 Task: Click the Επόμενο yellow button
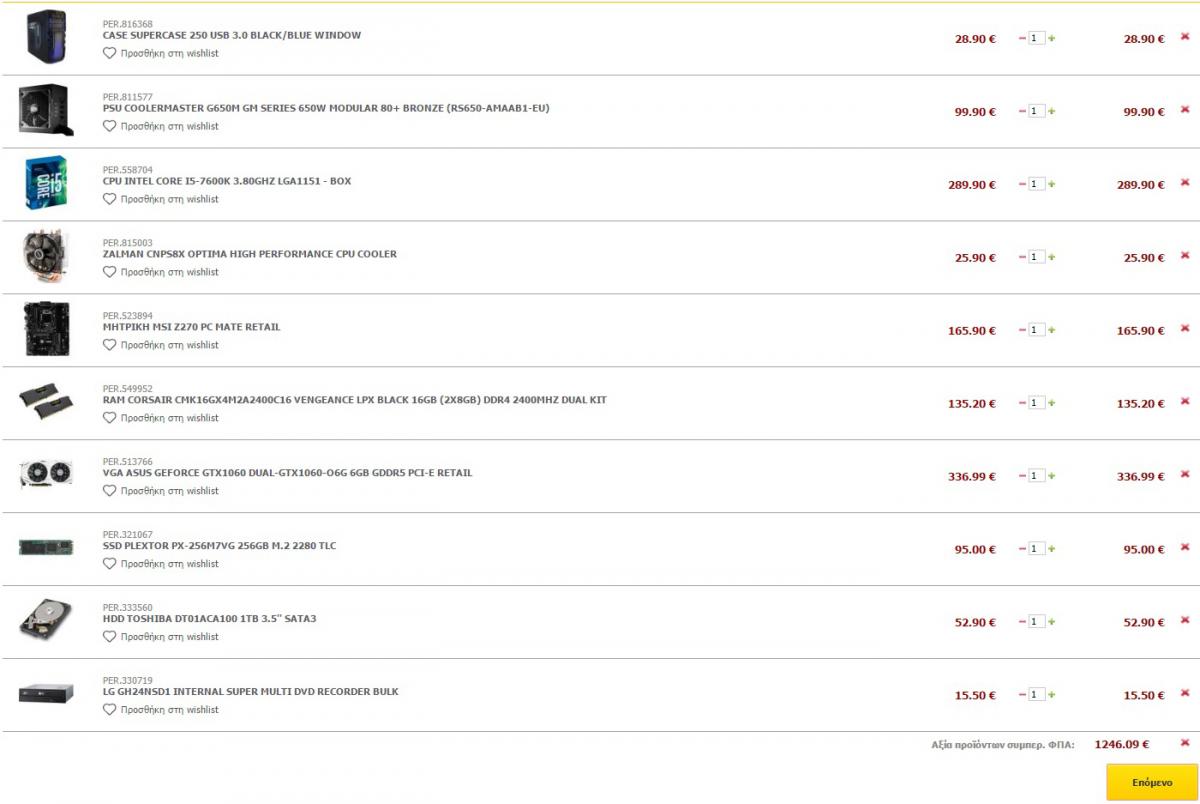click(1152, 782)
